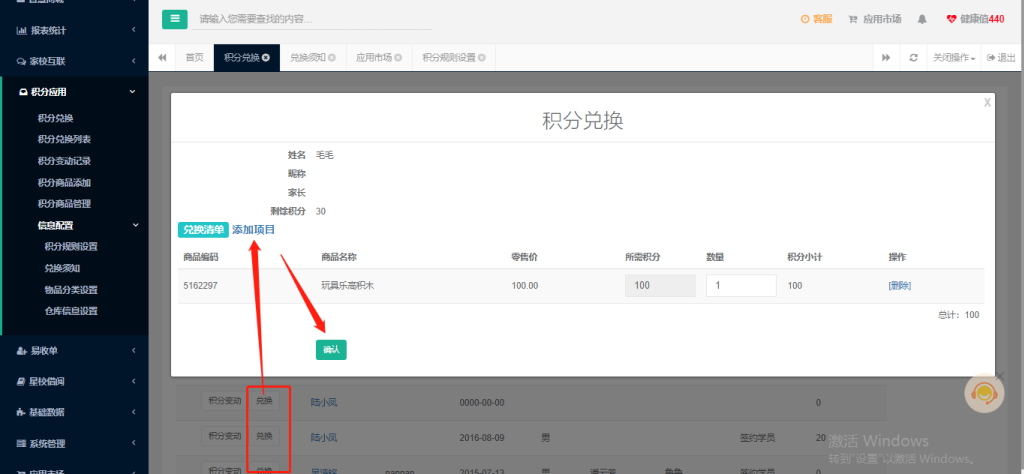Screen dimensions: 1024x474
Task: Collapse the 信息配置 submenu
Action: [88, 225]
